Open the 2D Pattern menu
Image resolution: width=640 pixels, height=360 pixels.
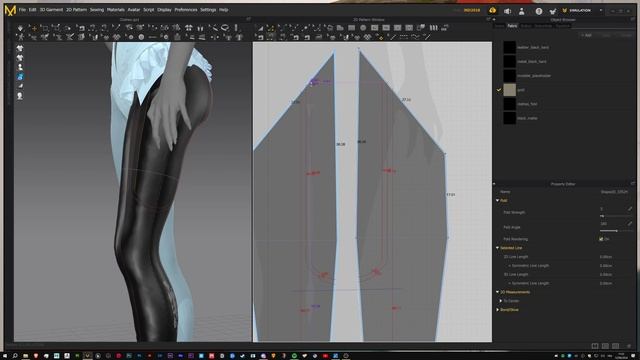(76, 10)
